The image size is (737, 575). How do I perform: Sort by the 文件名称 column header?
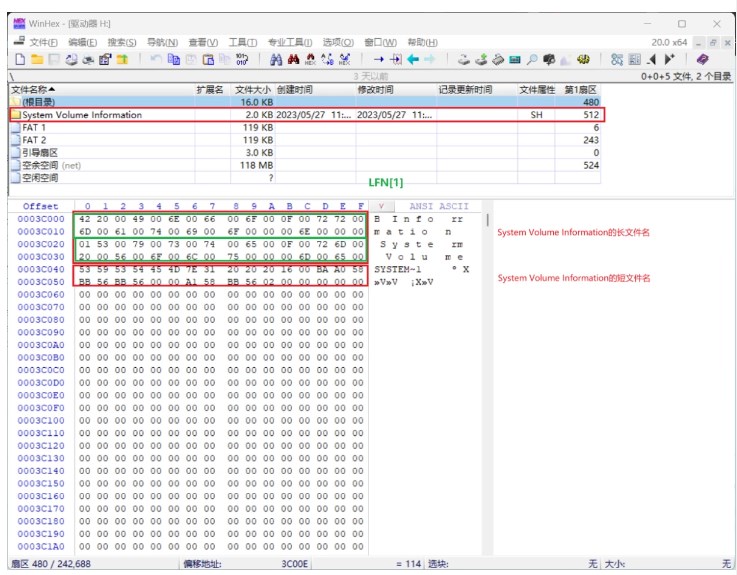pos(30,90)
